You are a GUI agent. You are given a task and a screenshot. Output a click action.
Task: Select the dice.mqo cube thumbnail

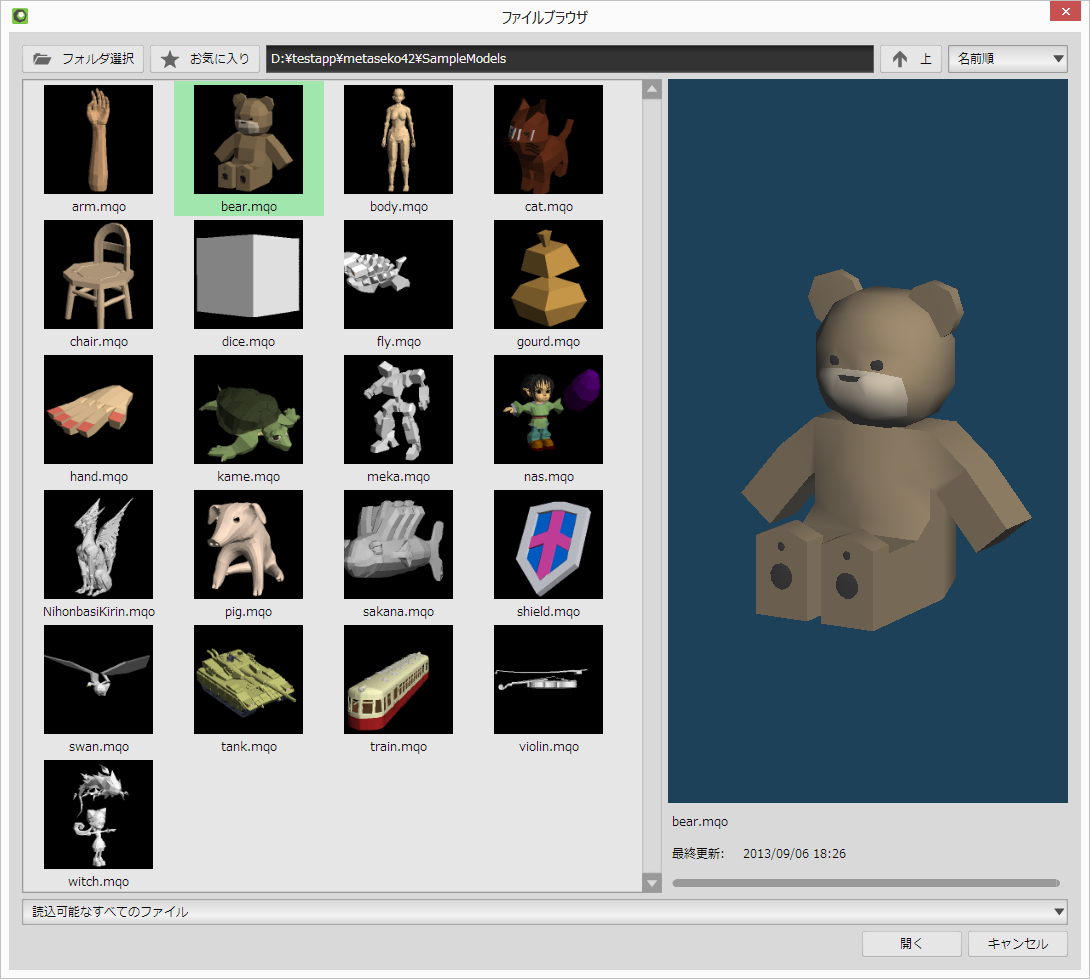click(249, 275)
